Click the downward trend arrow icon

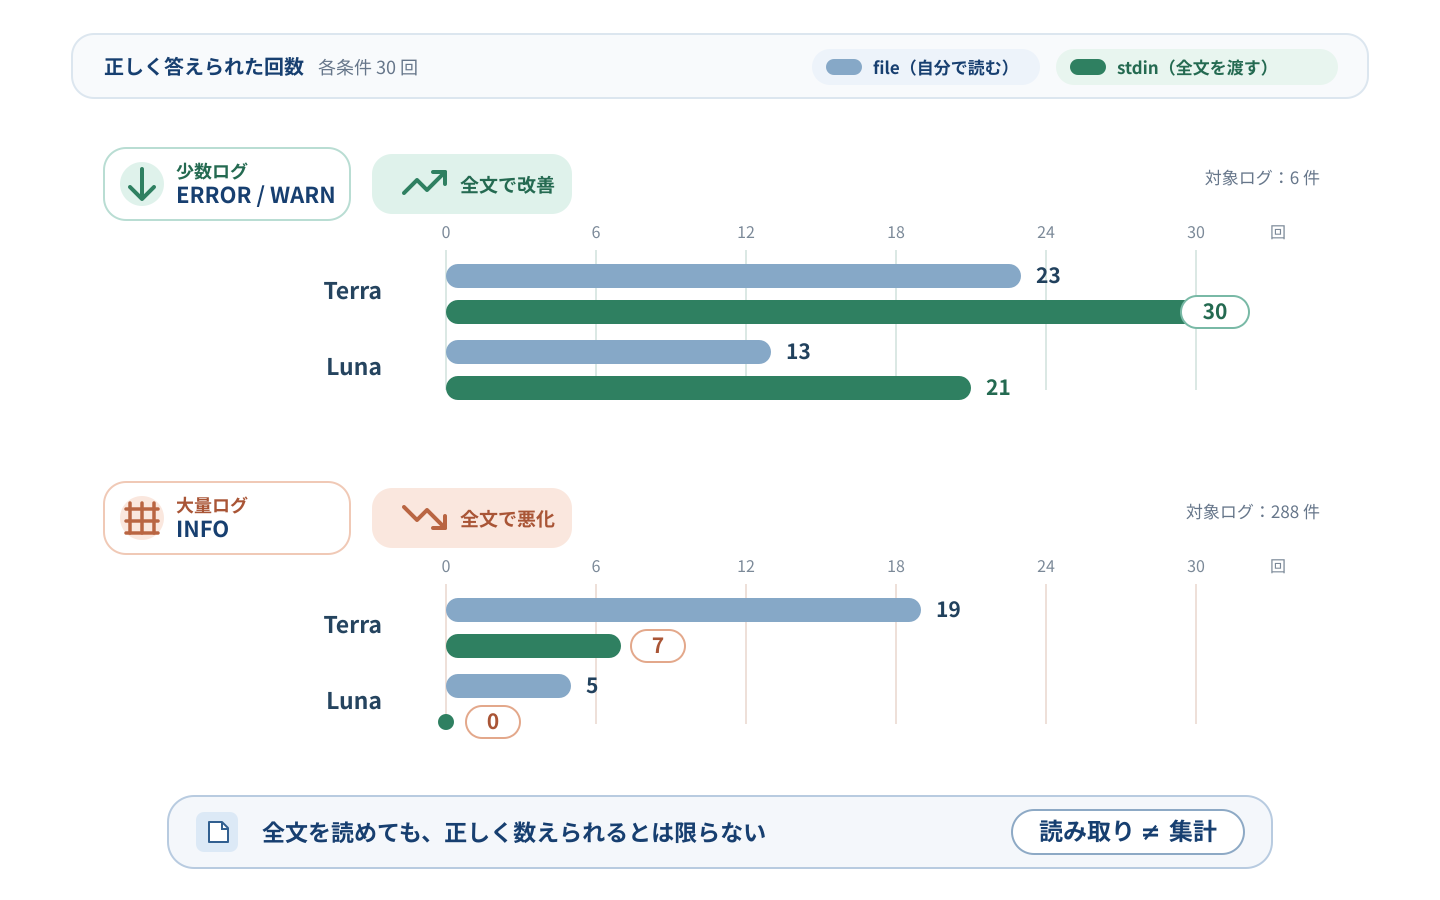tap(424, 517)
